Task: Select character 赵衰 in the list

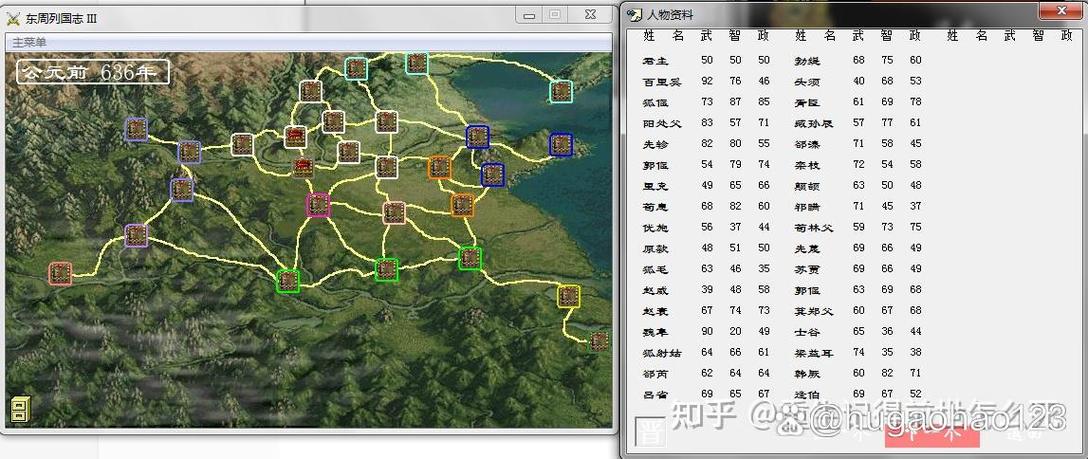Action: click(x=654, y=311)
